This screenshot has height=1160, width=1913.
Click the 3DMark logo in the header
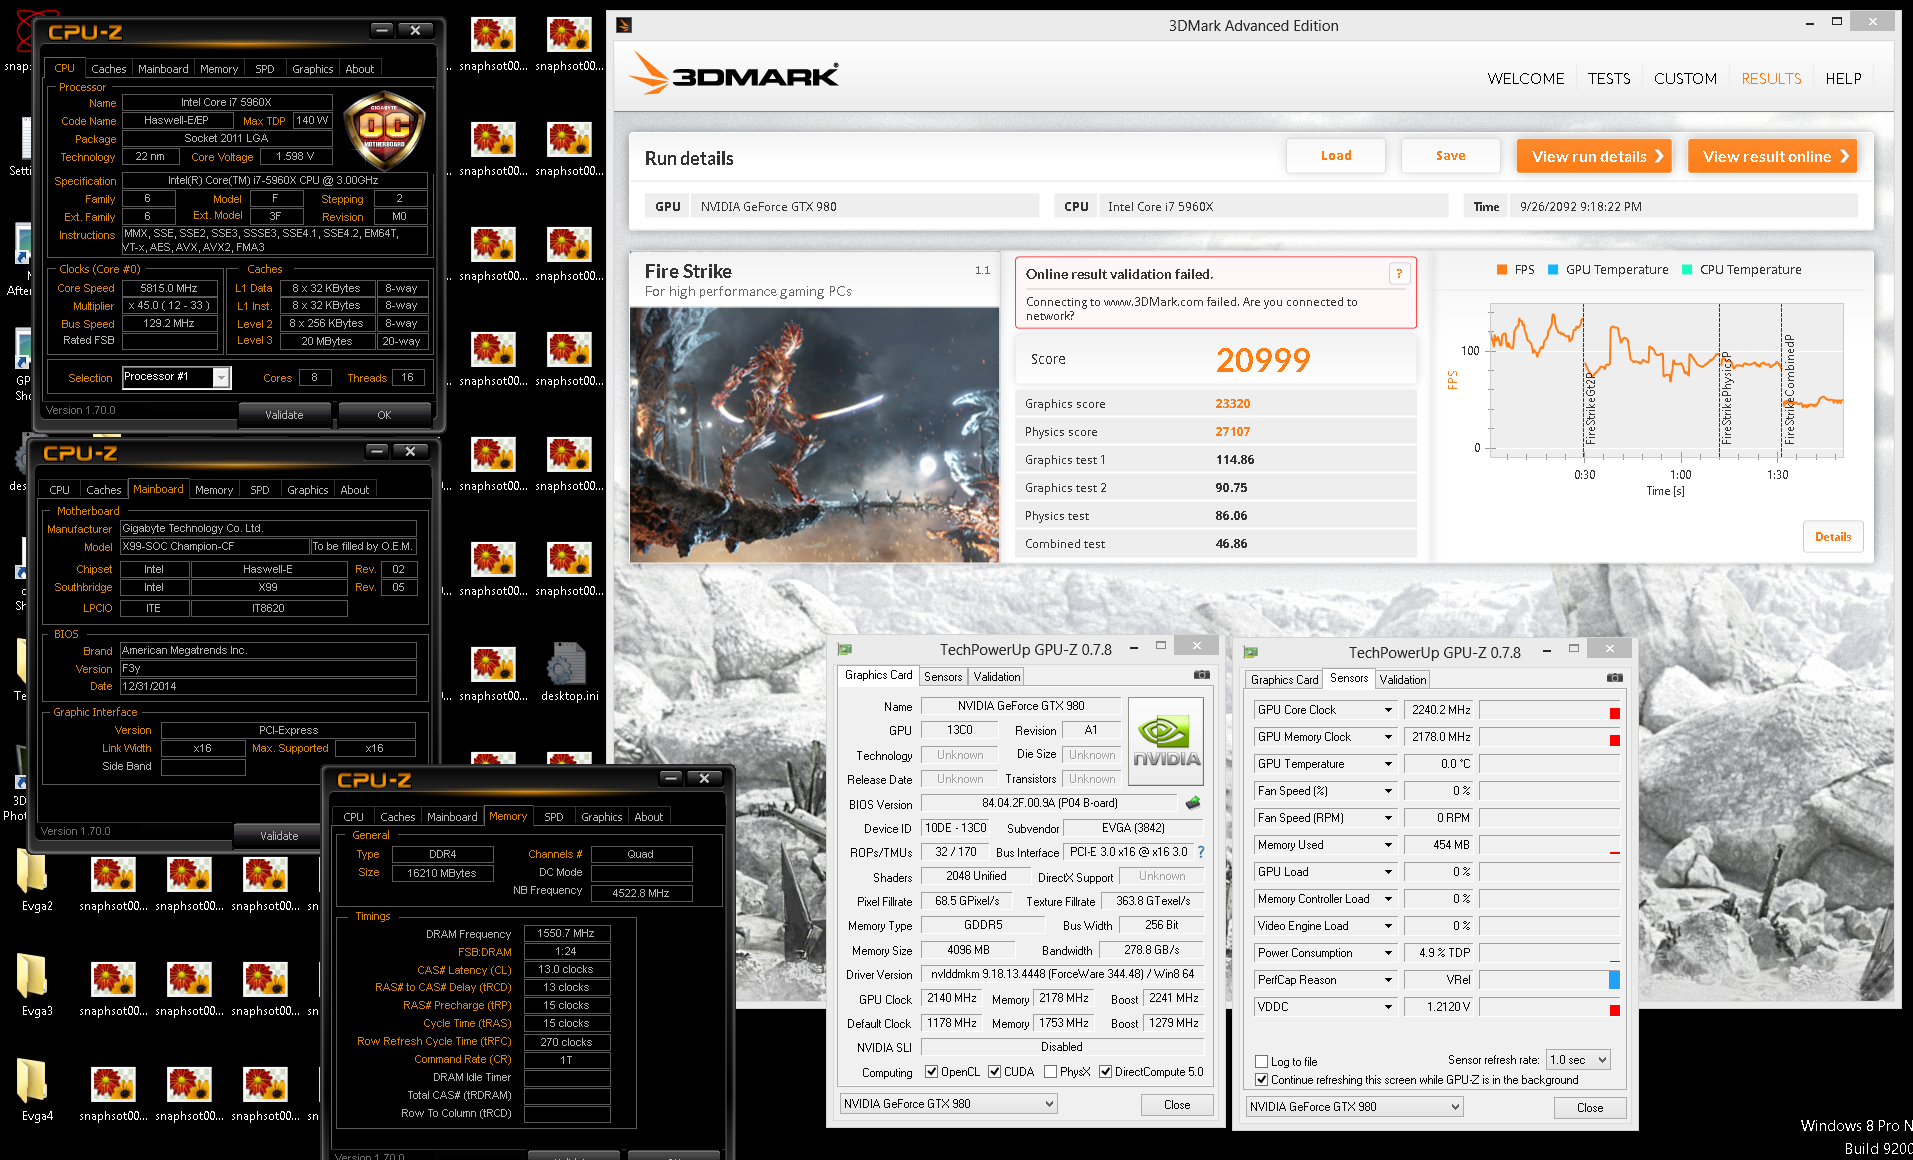[x=734, y=74]
